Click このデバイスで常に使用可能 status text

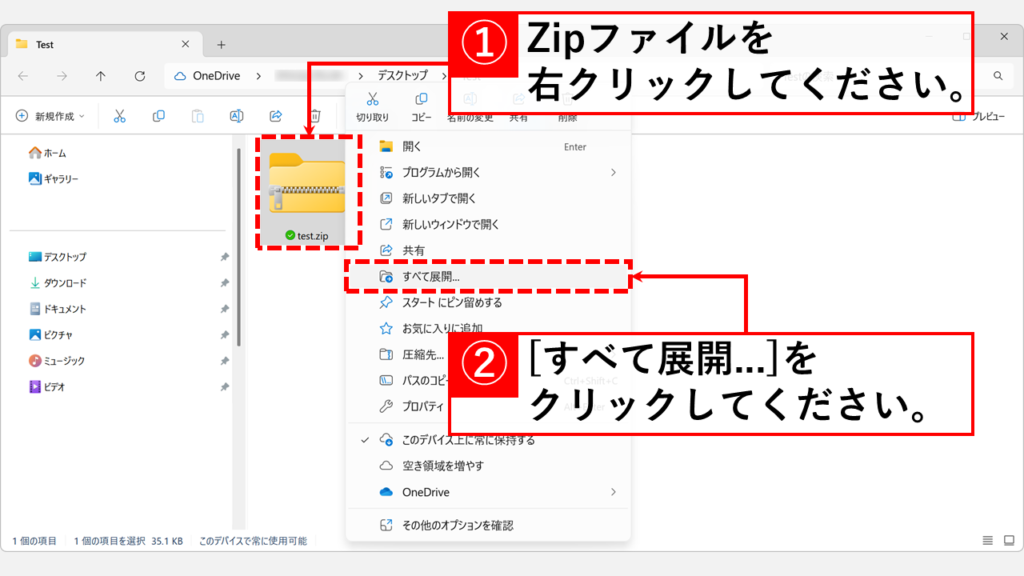(x=253, y=541)
